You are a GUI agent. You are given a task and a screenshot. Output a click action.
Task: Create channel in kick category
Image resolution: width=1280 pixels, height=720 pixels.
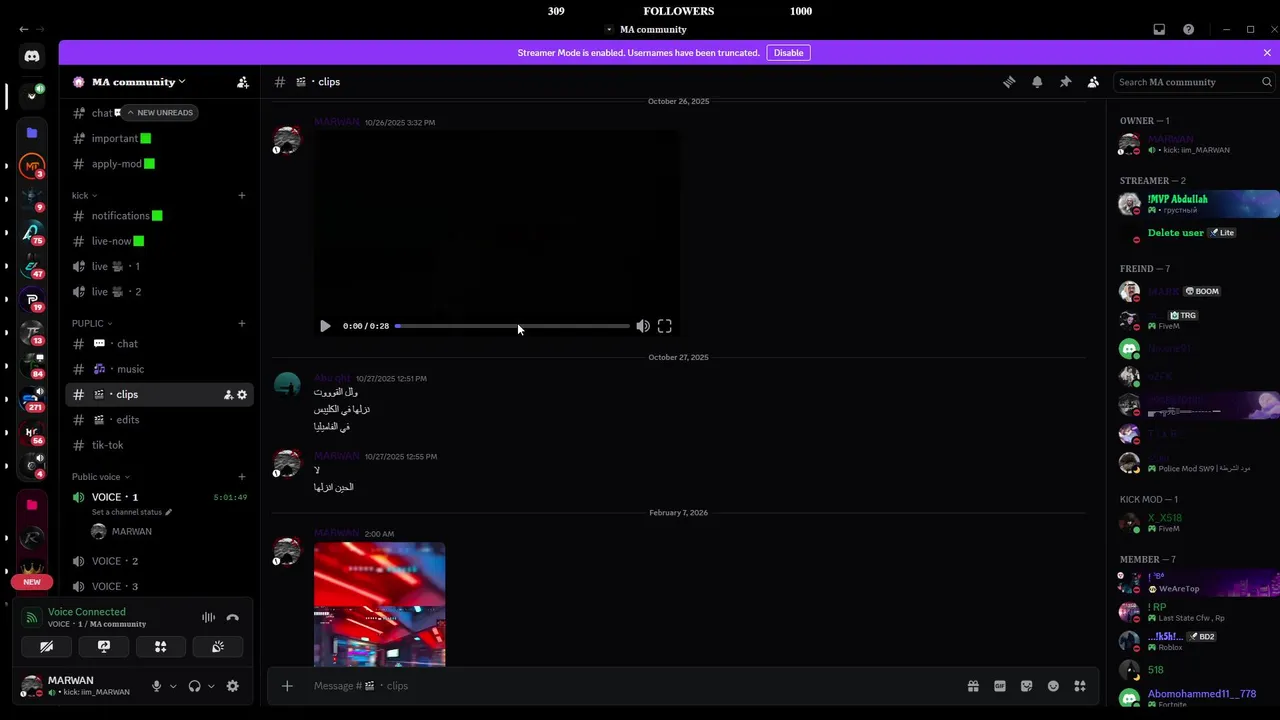tap(242, 196)
